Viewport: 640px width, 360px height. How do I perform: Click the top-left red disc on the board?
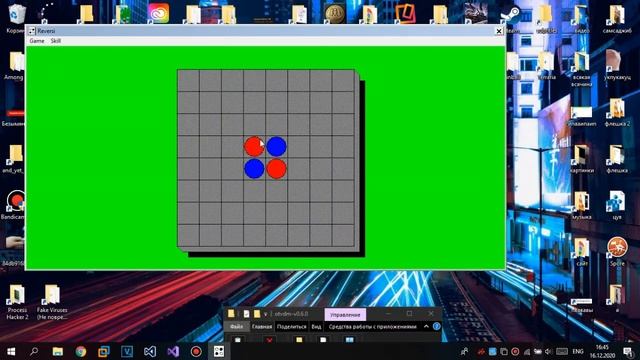[254, 147]
